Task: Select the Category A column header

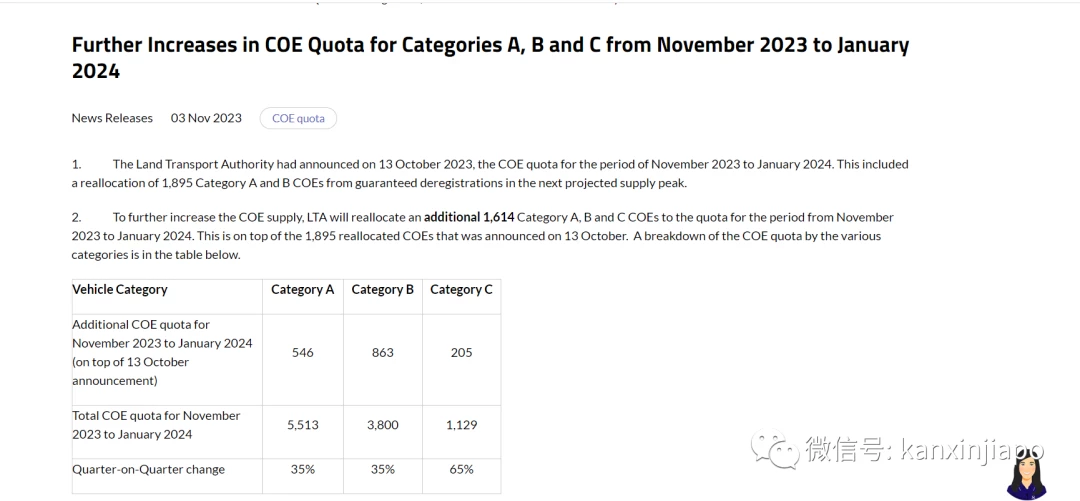Action: [302, 289]
